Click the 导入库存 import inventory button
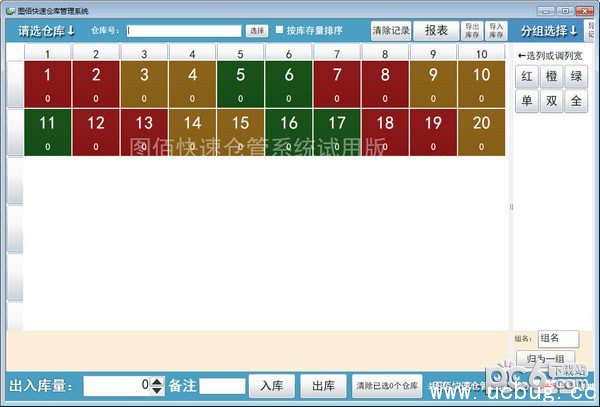This screenshot has height=407, width=600. [x=496, y=30]
